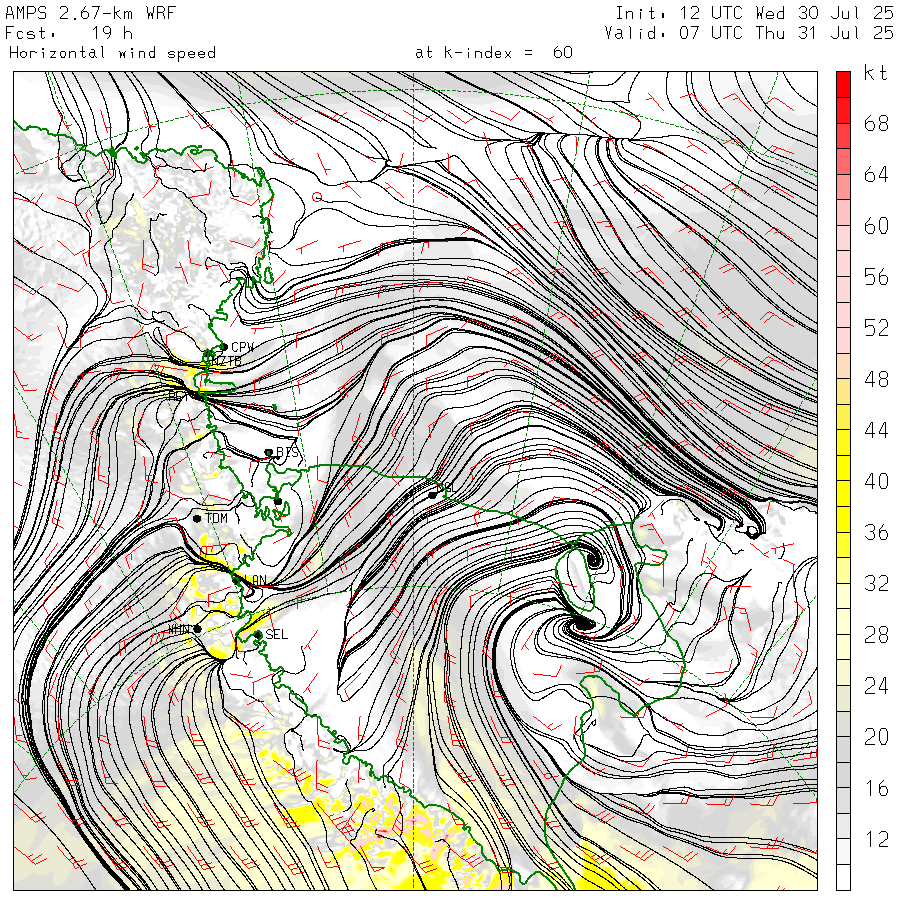The height and width of the screenshot is (900, 900).
Task: Click the colorbar value 20
Action: [x=876, y=737]
